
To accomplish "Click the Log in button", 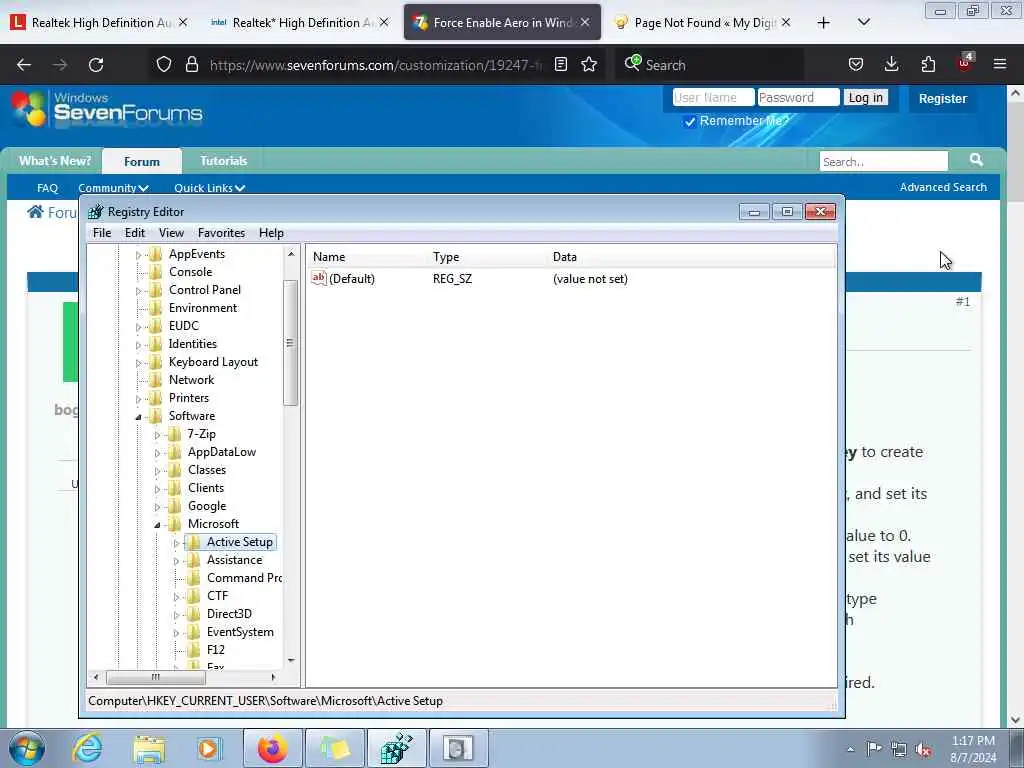I will (x=865, y=97).
